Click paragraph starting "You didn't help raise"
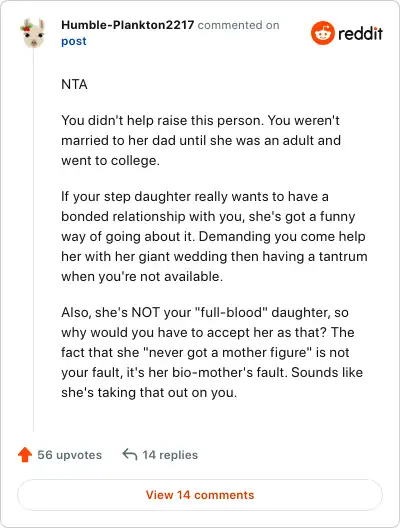The width and height of the screenshot is (400, 528). click(x=201, y=140)
